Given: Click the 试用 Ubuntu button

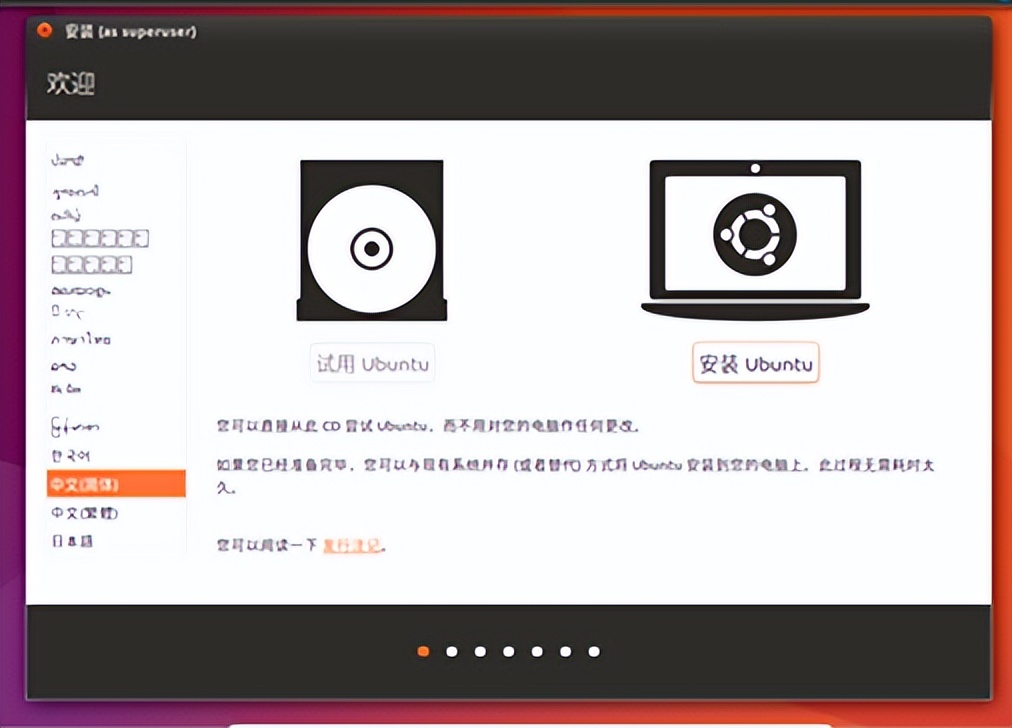Looking at the screenshot, I should pos(371,364).
